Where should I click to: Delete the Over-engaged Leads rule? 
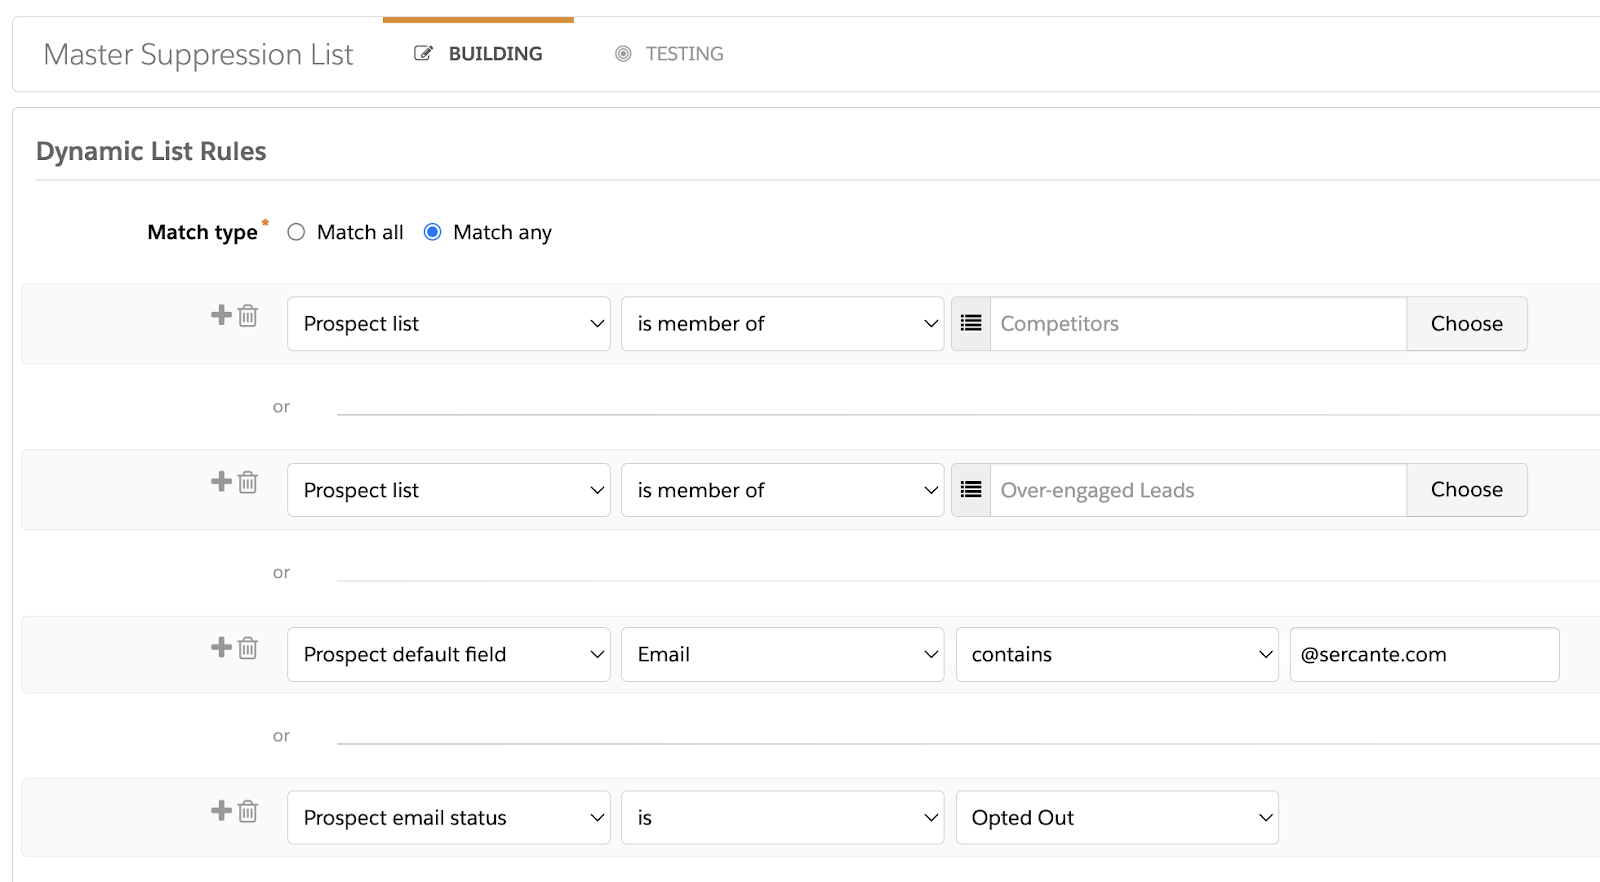point(248,482)
